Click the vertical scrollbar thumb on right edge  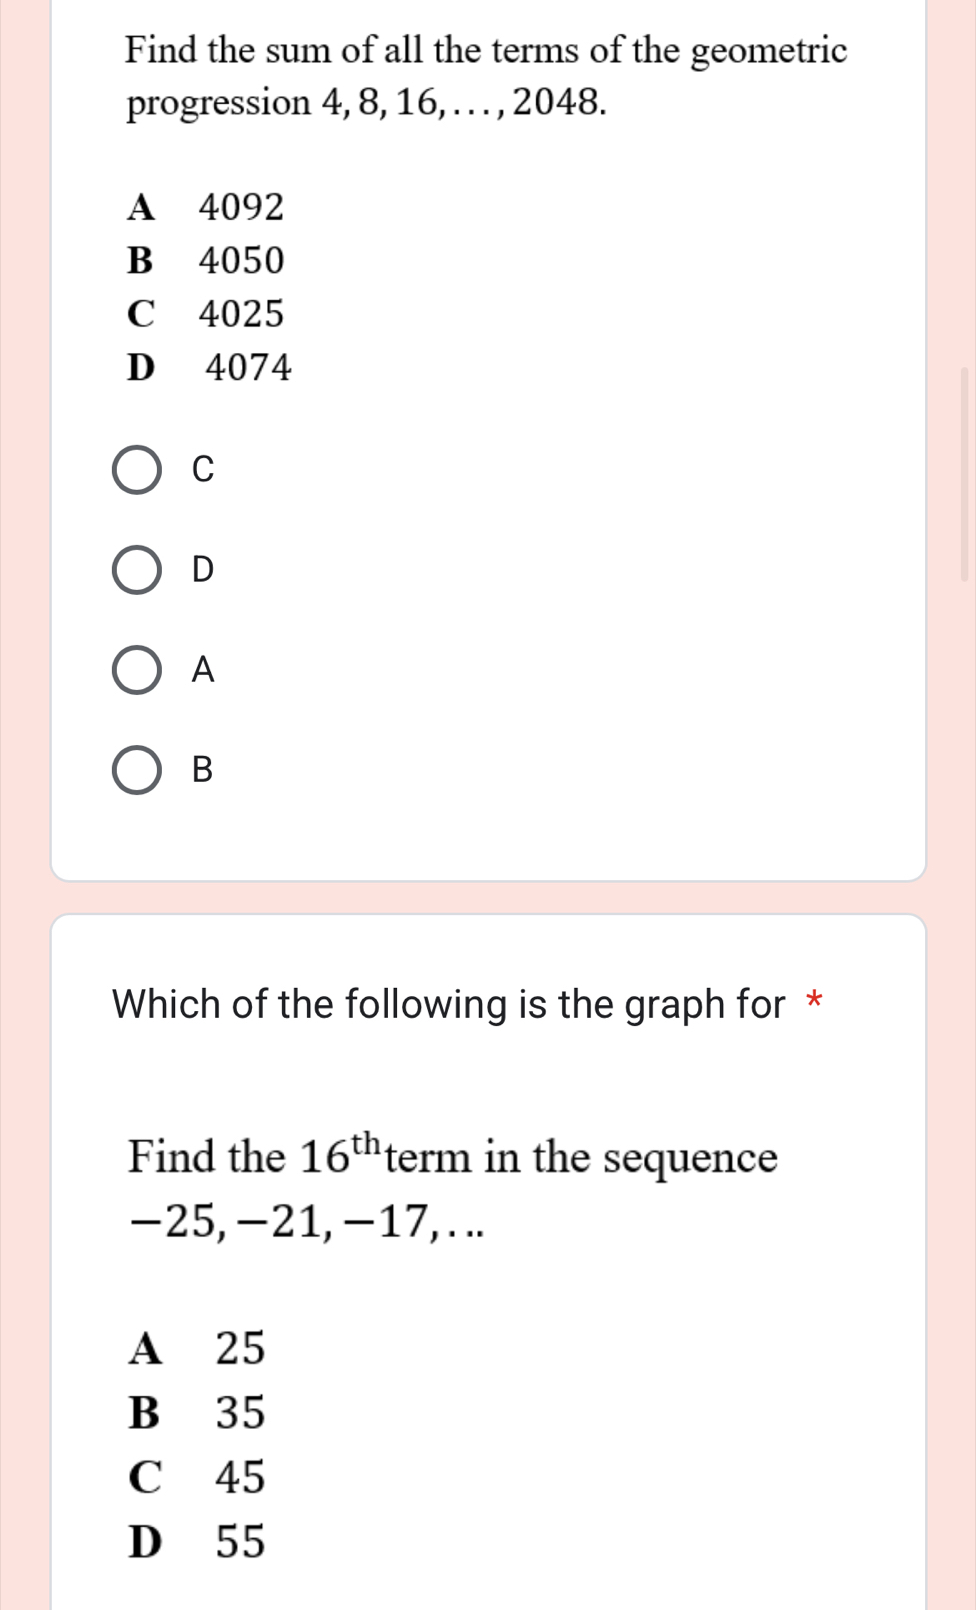tap(965, 474)
